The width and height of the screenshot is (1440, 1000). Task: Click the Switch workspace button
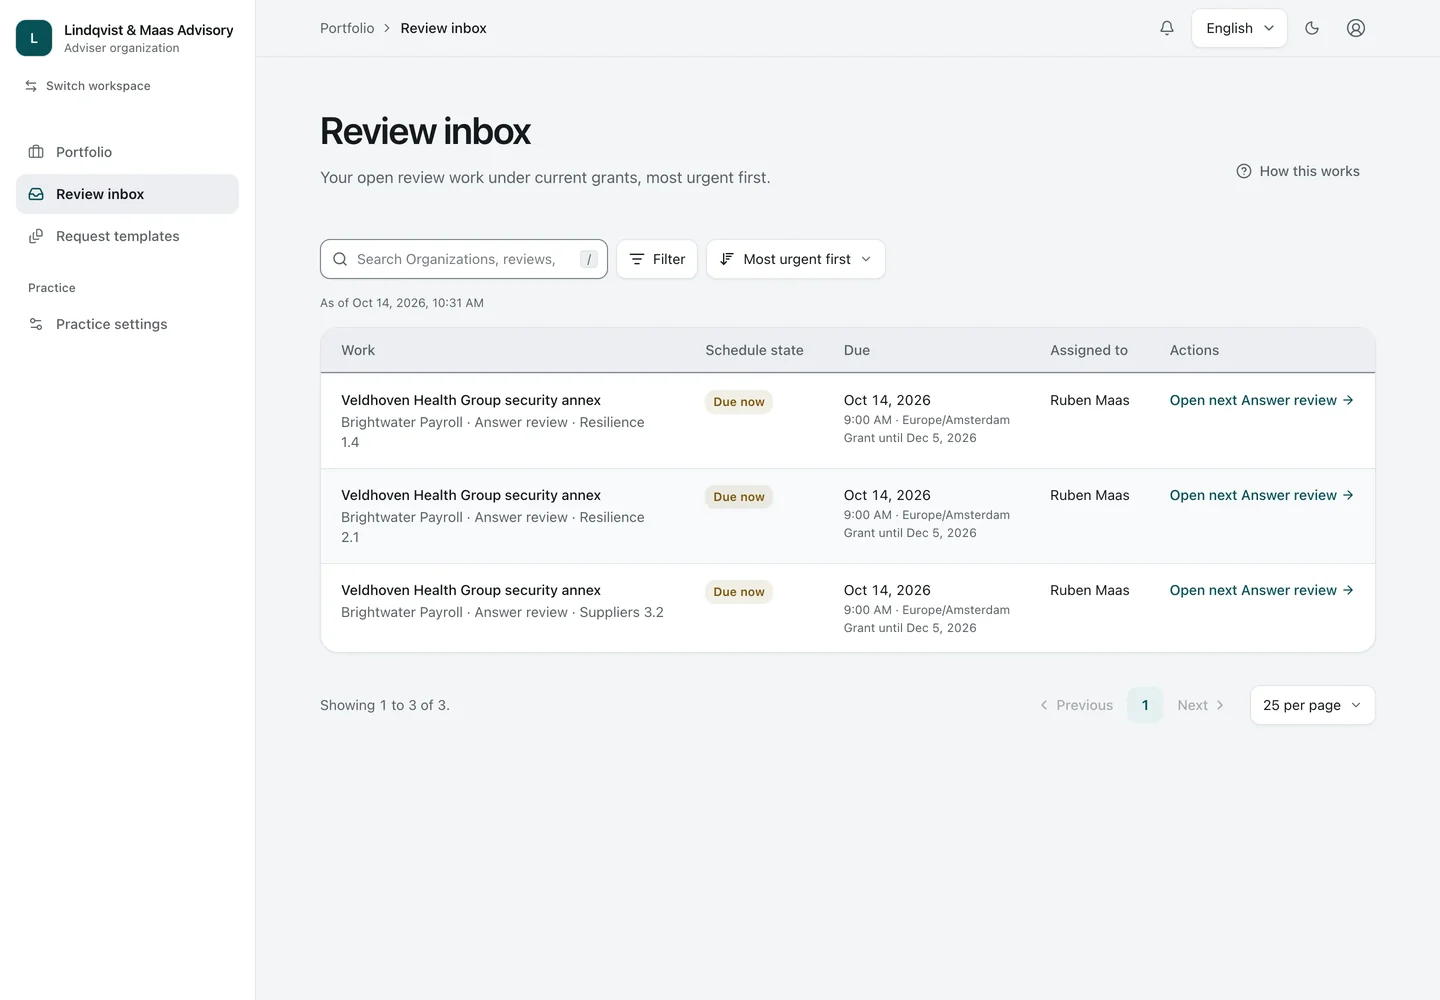[x=88, y=86]
